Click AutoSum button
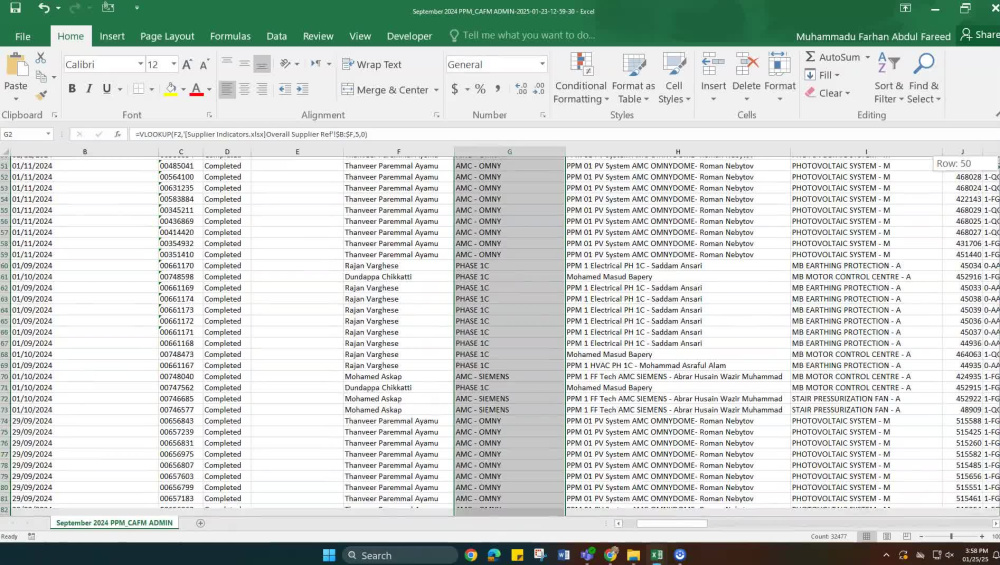This screenshot has height=565, width=1000. [833, 57]
